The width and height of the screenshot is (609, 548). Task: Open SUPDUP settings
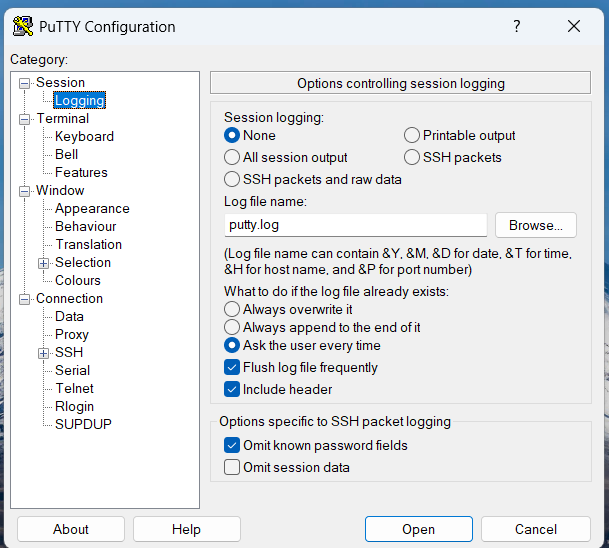pos(83,424)
